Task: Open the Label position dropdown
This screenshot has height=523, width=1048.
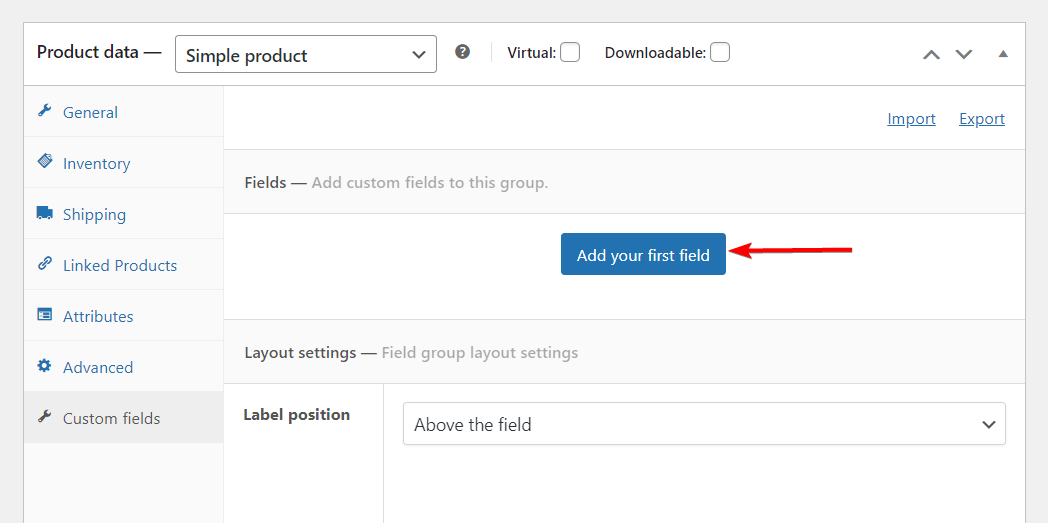Action: click(x=704, y=423)
